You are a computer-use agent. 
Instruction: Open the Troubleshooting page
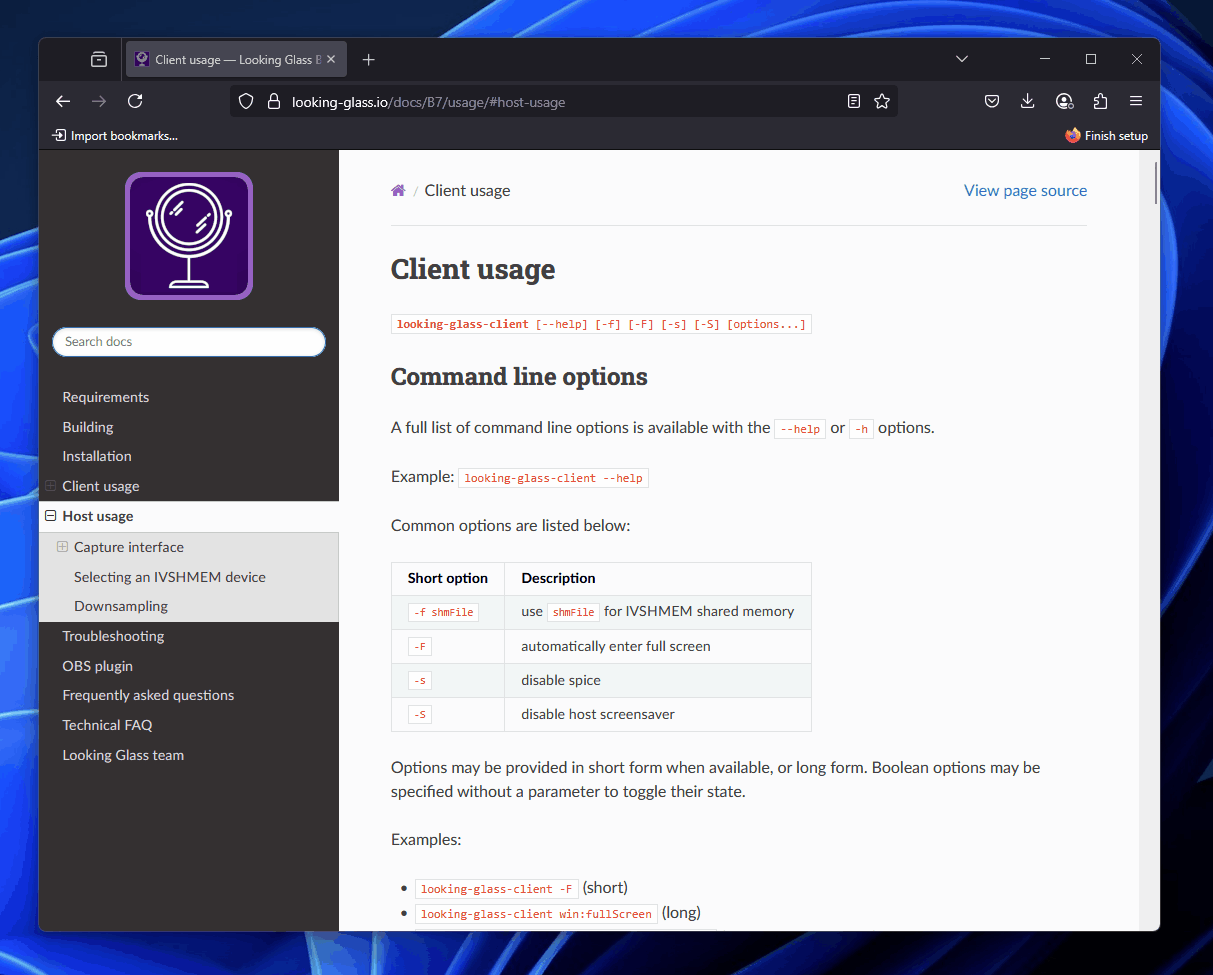[x=113, y=636]
